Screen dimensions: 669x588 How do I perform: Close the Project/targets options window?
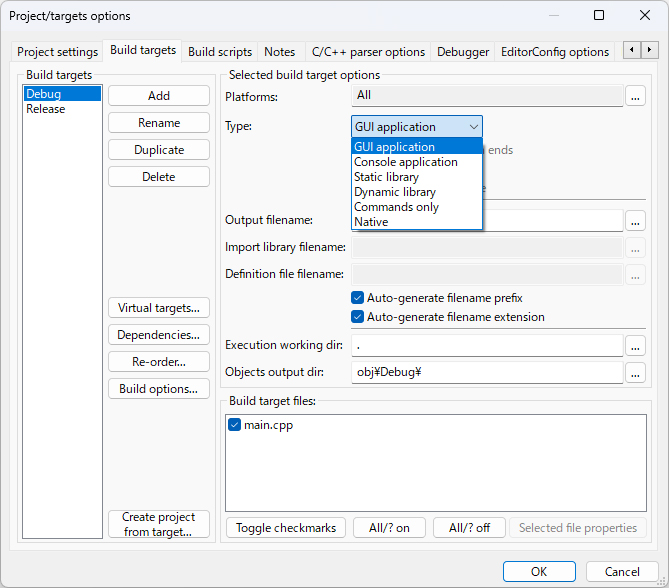pos(645,15)
